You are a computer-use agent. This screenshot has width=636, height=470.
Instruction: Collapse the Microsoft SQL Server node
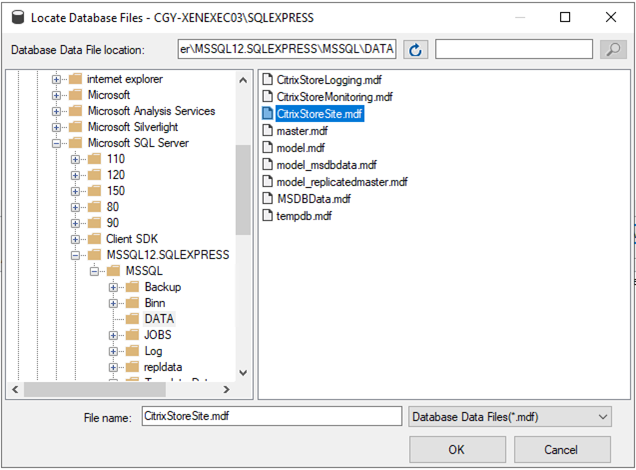[56, 144]
